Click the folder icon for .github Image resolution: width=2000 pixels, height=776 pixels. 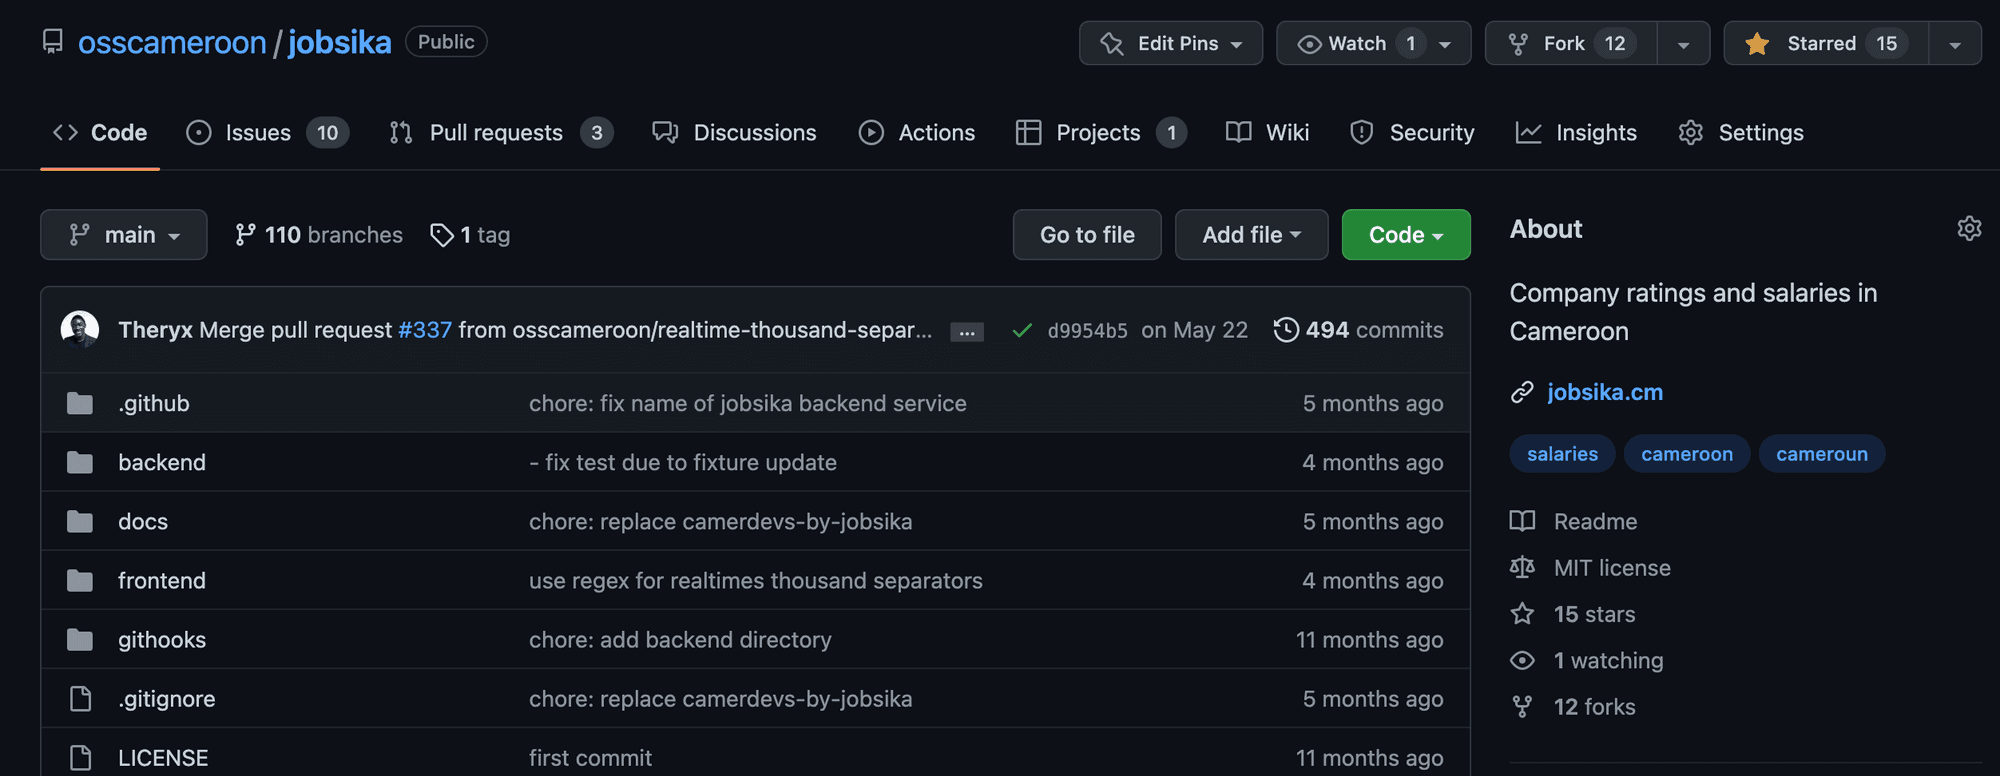click(x=80, y=403)
